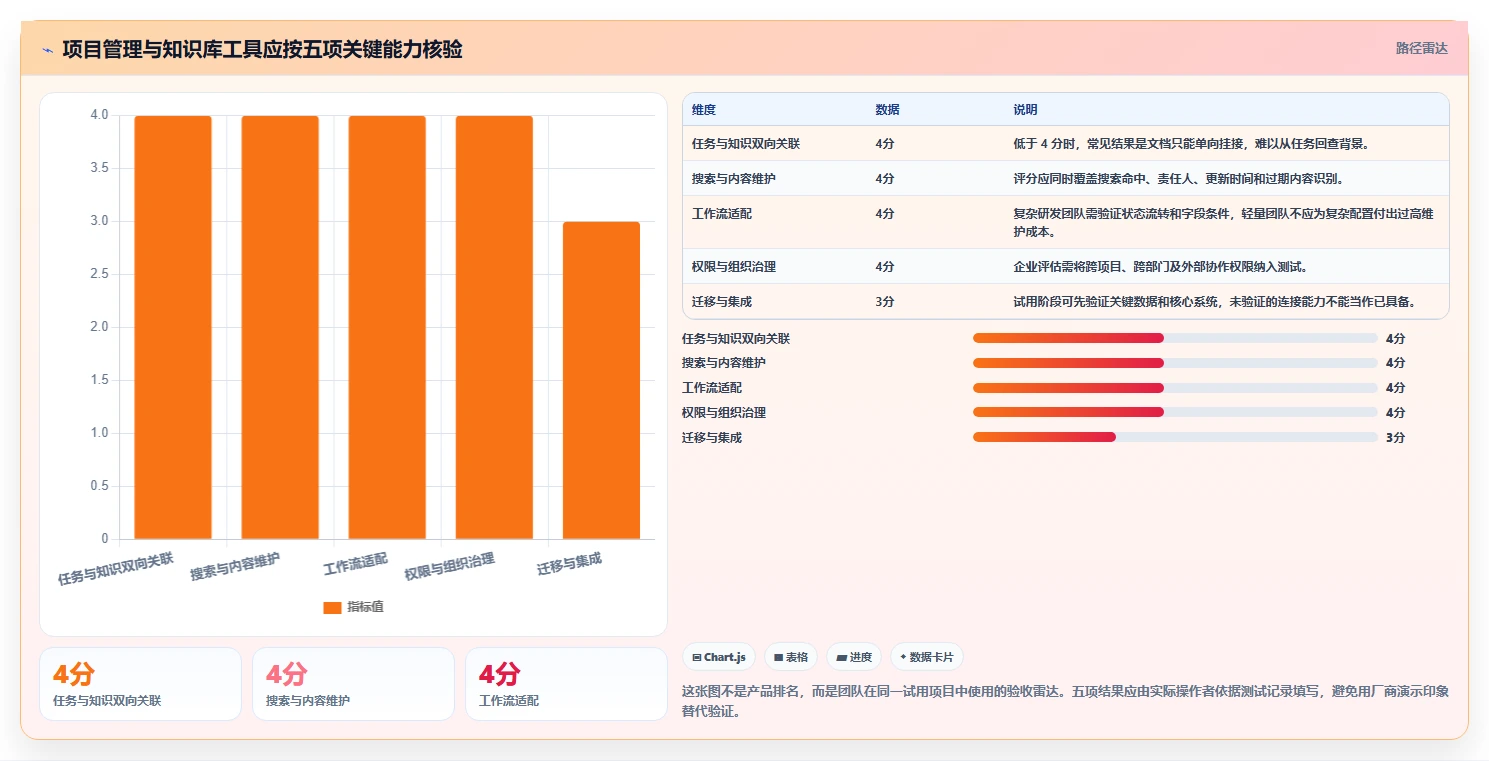Open the 工作流适配 data card

point(566,684)
